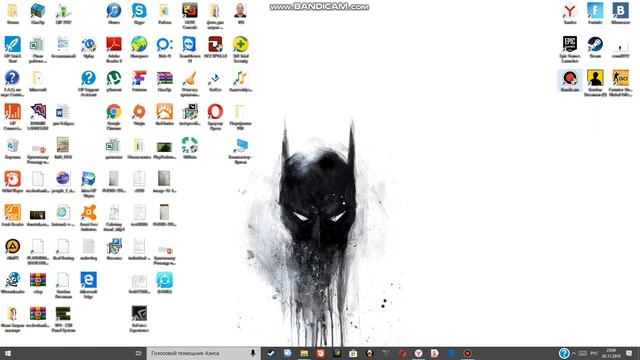
Task: Select the Recycle Bin on the desktop
Action: [12, 145]
